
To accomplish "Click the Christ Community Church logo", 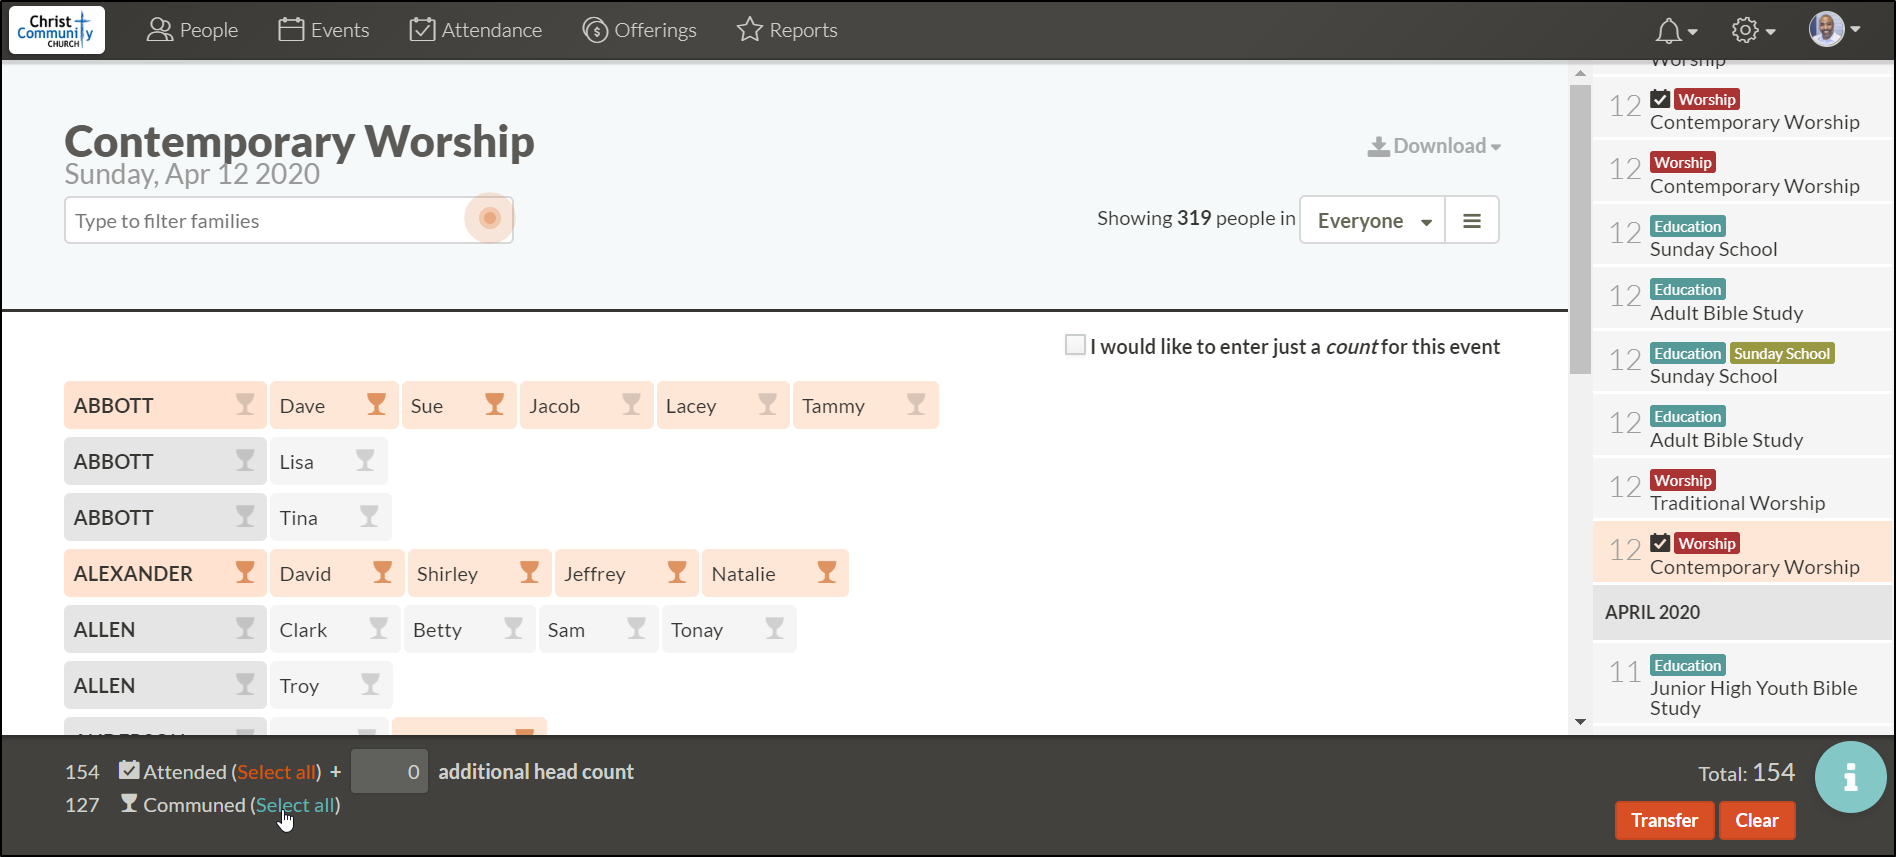I will pyautogui.click(x=57, y=30).
